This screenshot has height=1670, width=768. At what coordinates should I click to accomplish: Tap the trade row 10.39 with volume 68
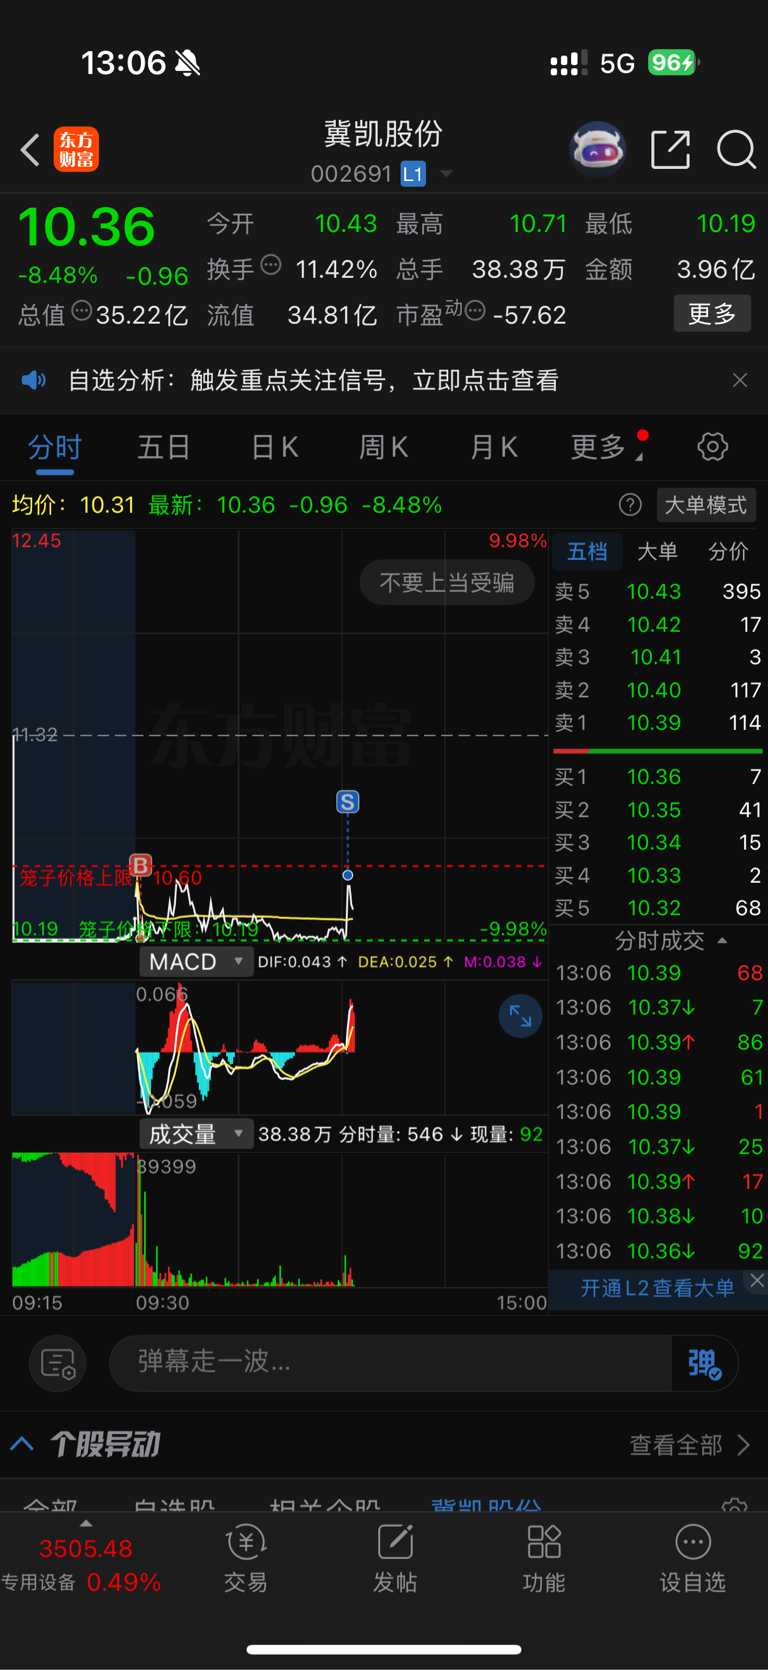click(658, 973)
